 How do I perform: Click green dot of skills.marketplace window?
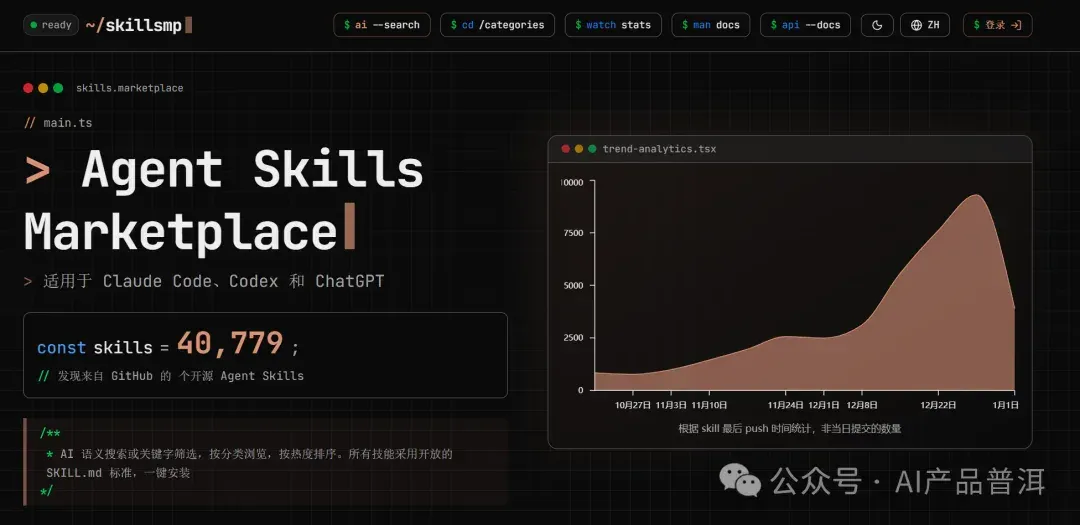tap(58, 88)
